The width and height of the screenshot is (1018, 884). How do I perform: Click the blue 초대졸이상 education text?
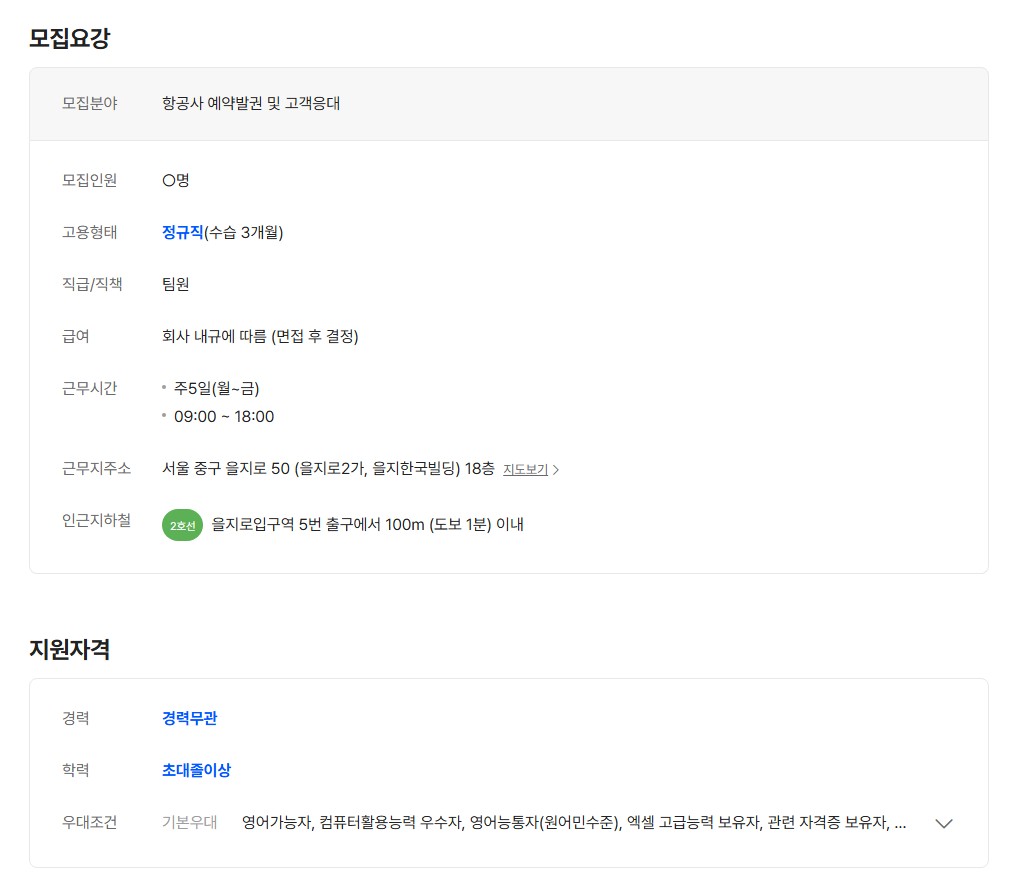coord(196,770)
